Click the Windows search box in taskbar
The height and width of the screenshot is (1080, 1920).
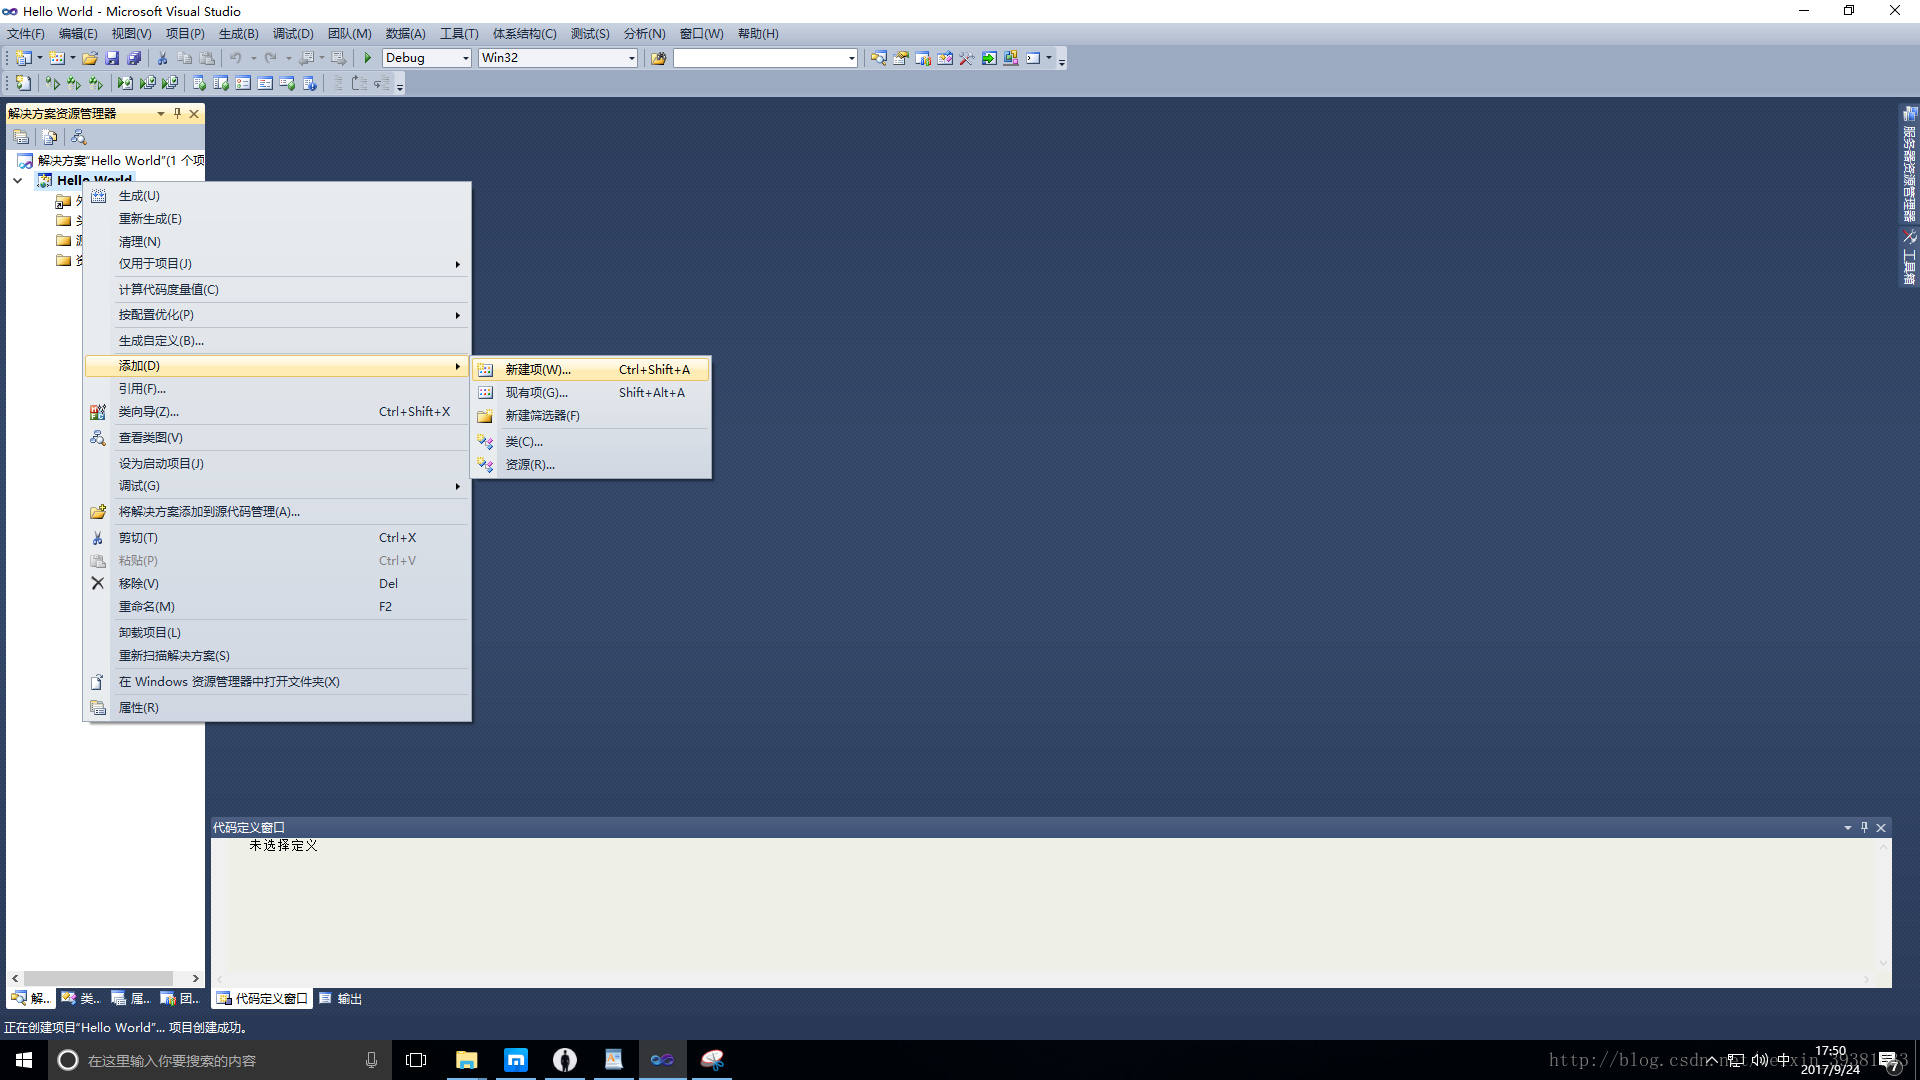[218, 1060]
